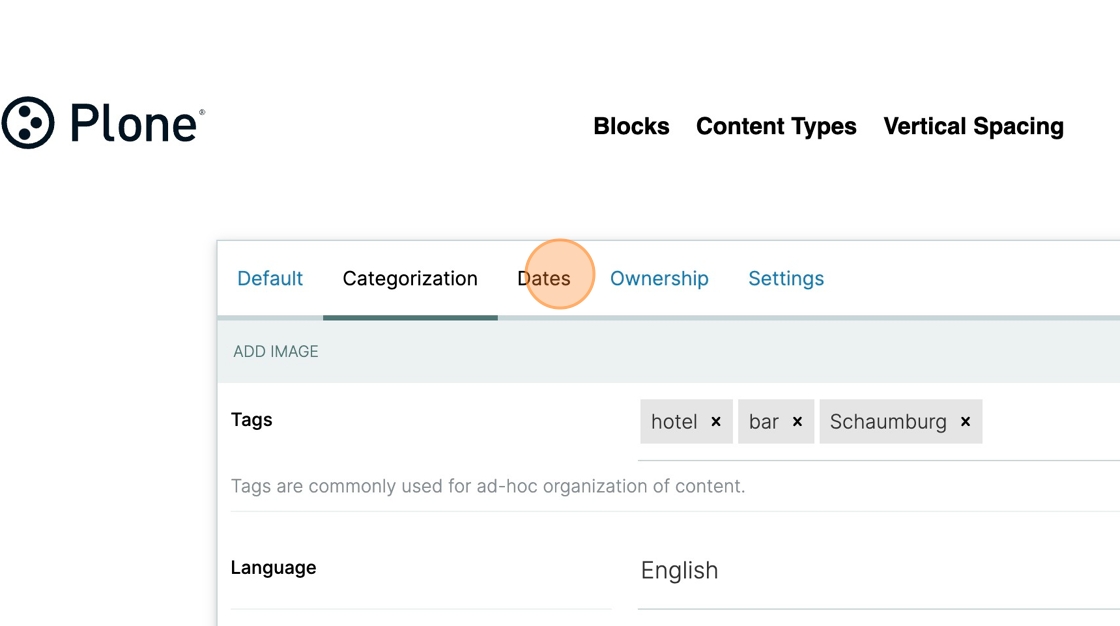Remove the hotel tag with its x

point(716,422)
